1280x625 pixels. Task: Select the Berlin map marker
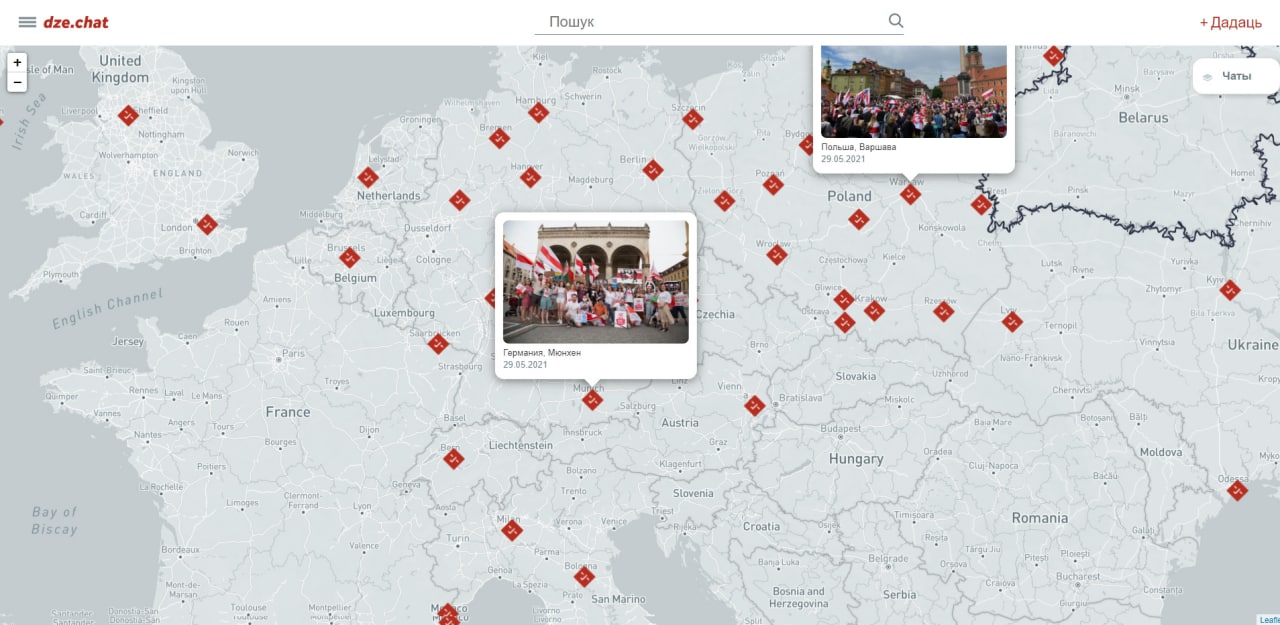[653, 170]
